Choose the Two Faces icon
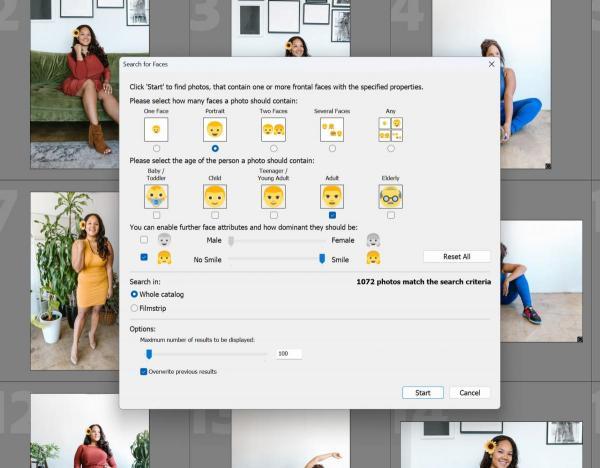This screenshot has height=468, width=600. click(x=273, y=129)
